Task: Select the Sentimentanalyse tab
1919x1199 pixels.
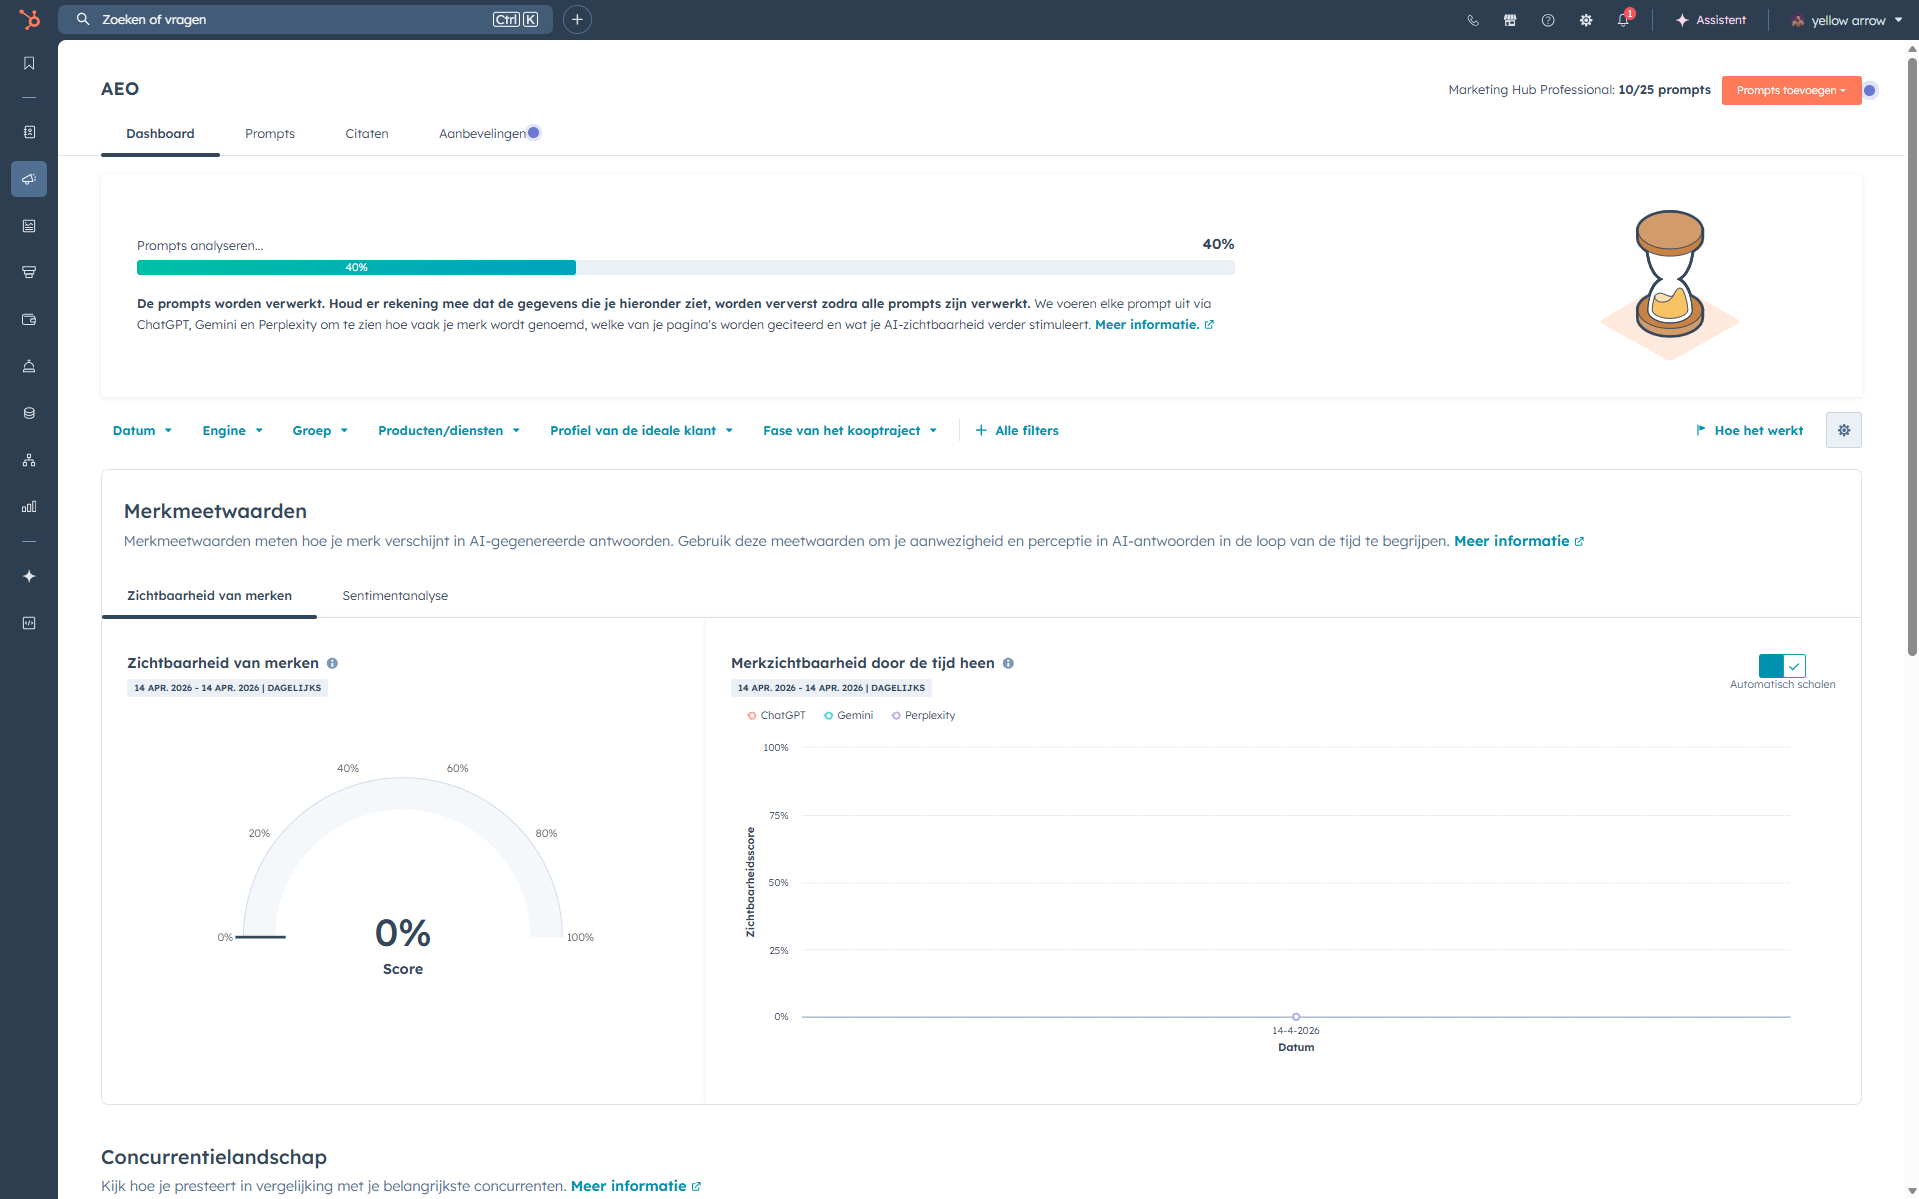Action: [395, 596]
